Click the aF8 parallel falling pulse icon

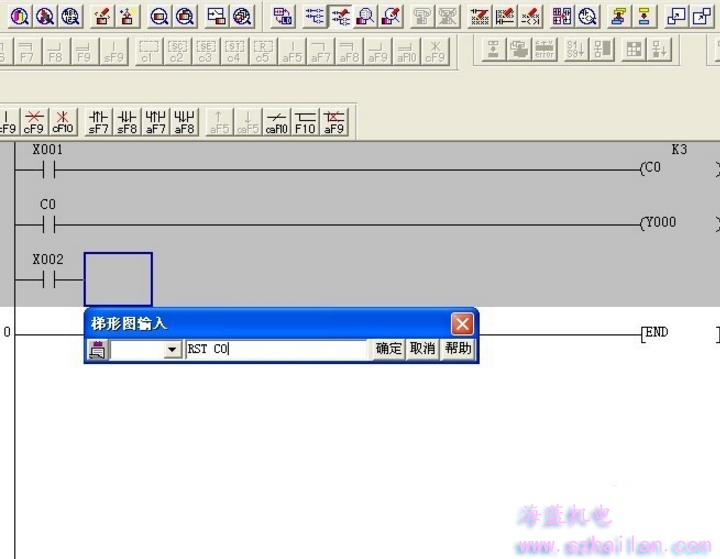point(185,121)
